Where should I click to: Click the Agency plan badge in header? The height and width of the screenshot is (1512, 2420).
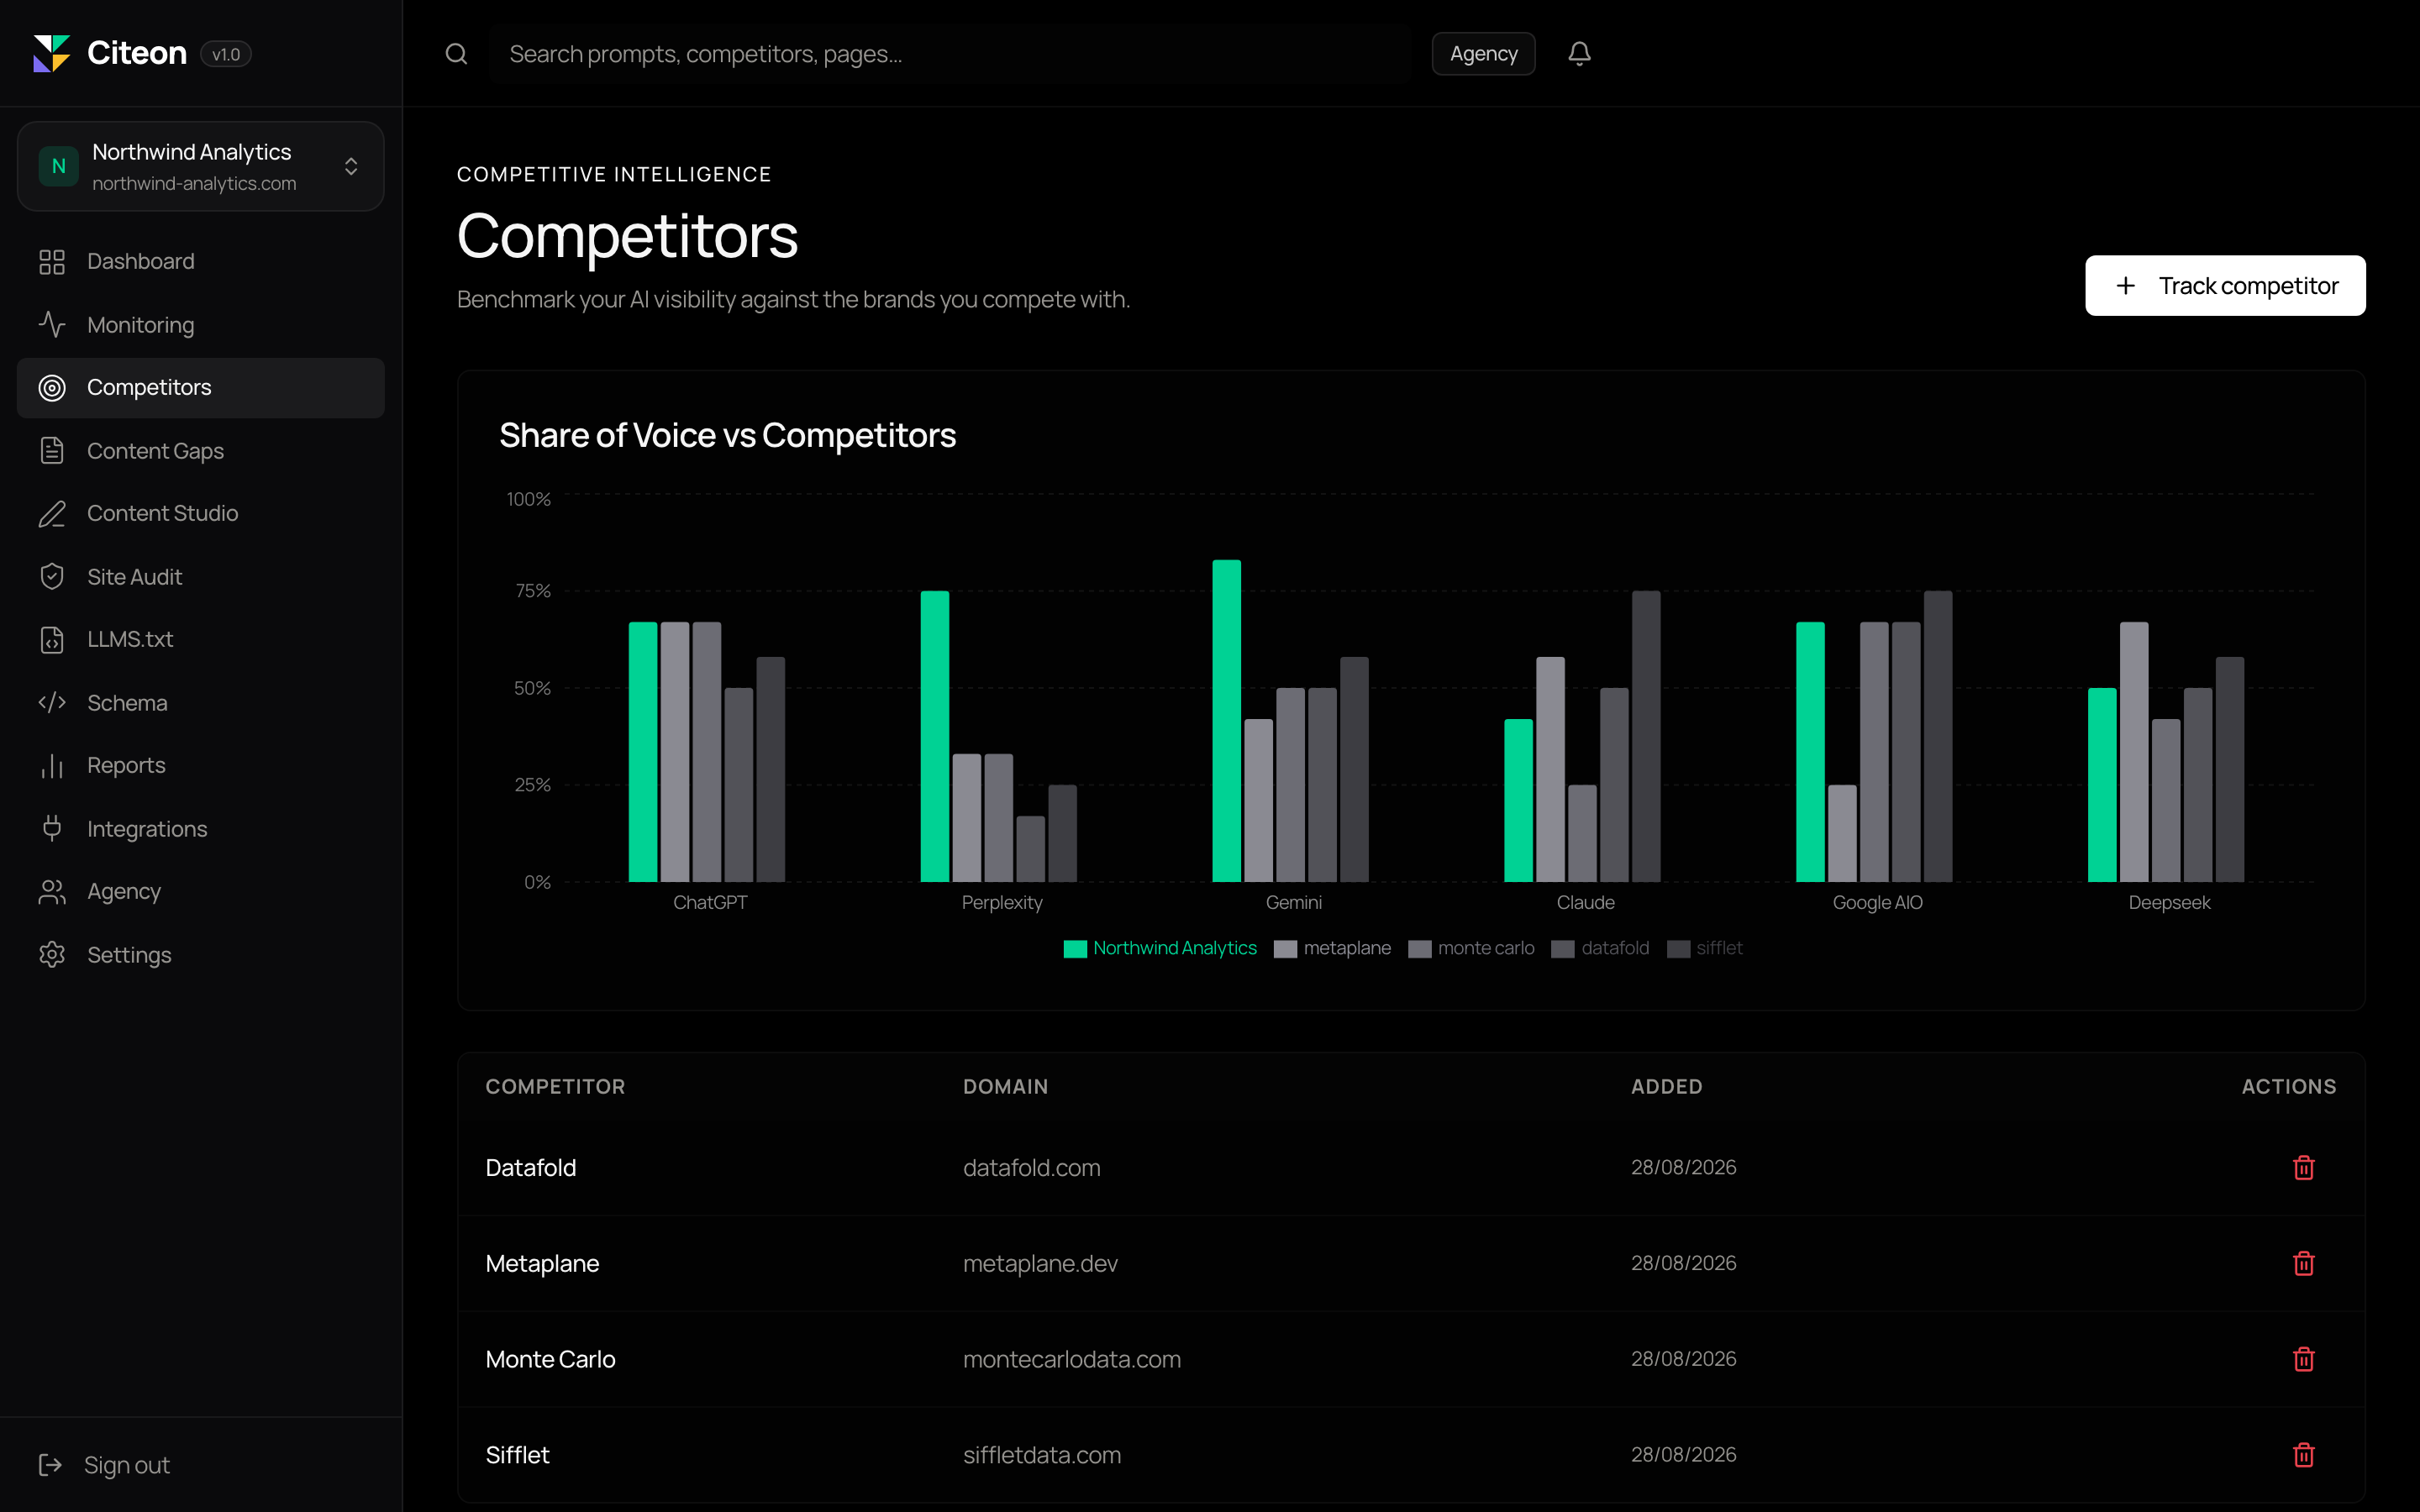point(1483,54)
